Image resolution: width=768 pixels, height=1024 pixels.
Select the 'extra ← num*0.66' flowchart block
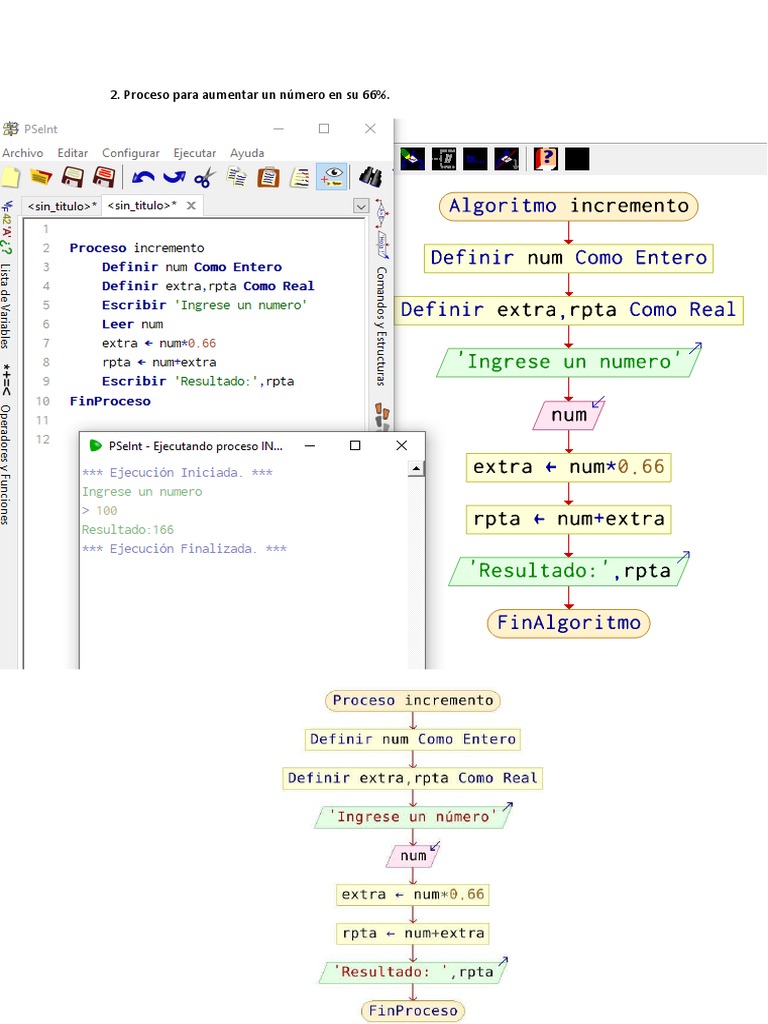pyautogui.click(x=568, y=467)
